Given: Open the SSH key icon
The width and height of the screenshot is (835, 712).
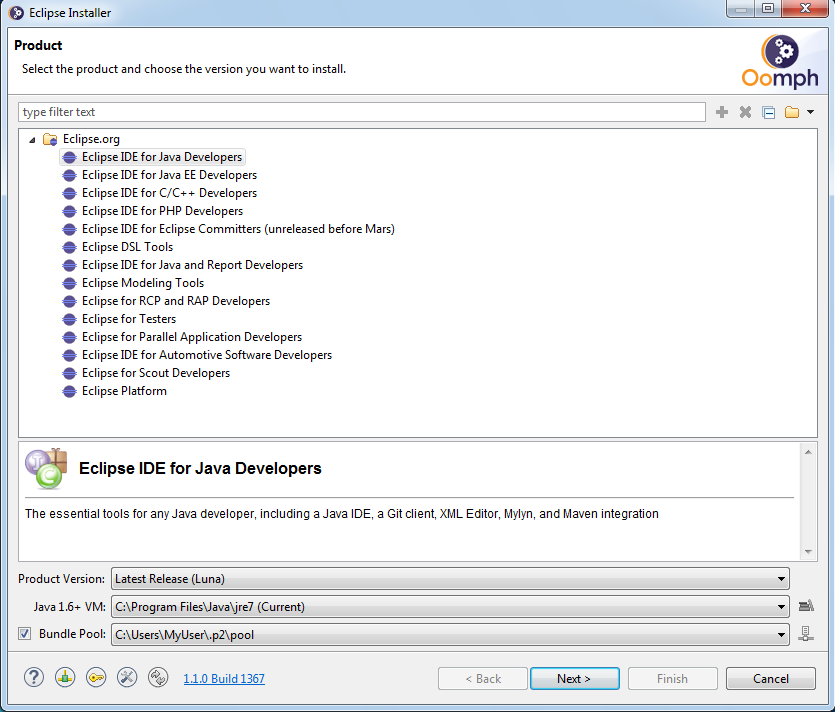Looking at the screenshot, I should pos(96,677).
